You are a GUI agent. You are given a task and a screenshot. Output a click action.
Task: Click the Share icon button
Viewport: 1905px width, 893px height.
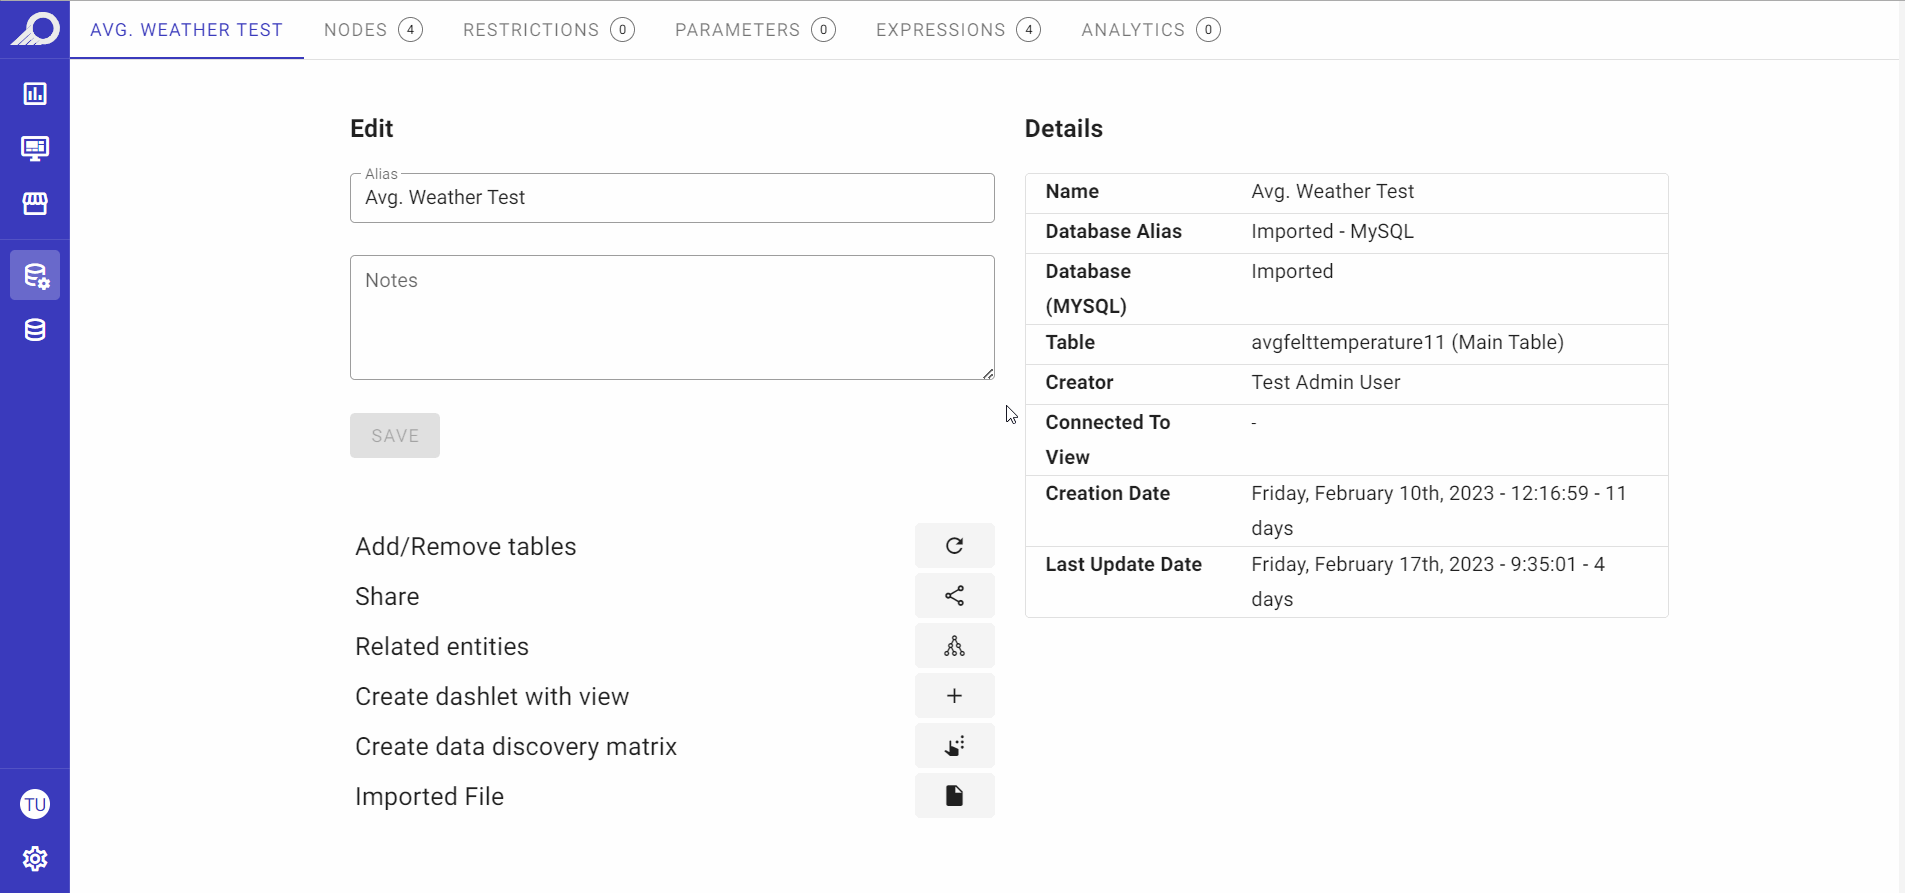click(x=954, y=596)
